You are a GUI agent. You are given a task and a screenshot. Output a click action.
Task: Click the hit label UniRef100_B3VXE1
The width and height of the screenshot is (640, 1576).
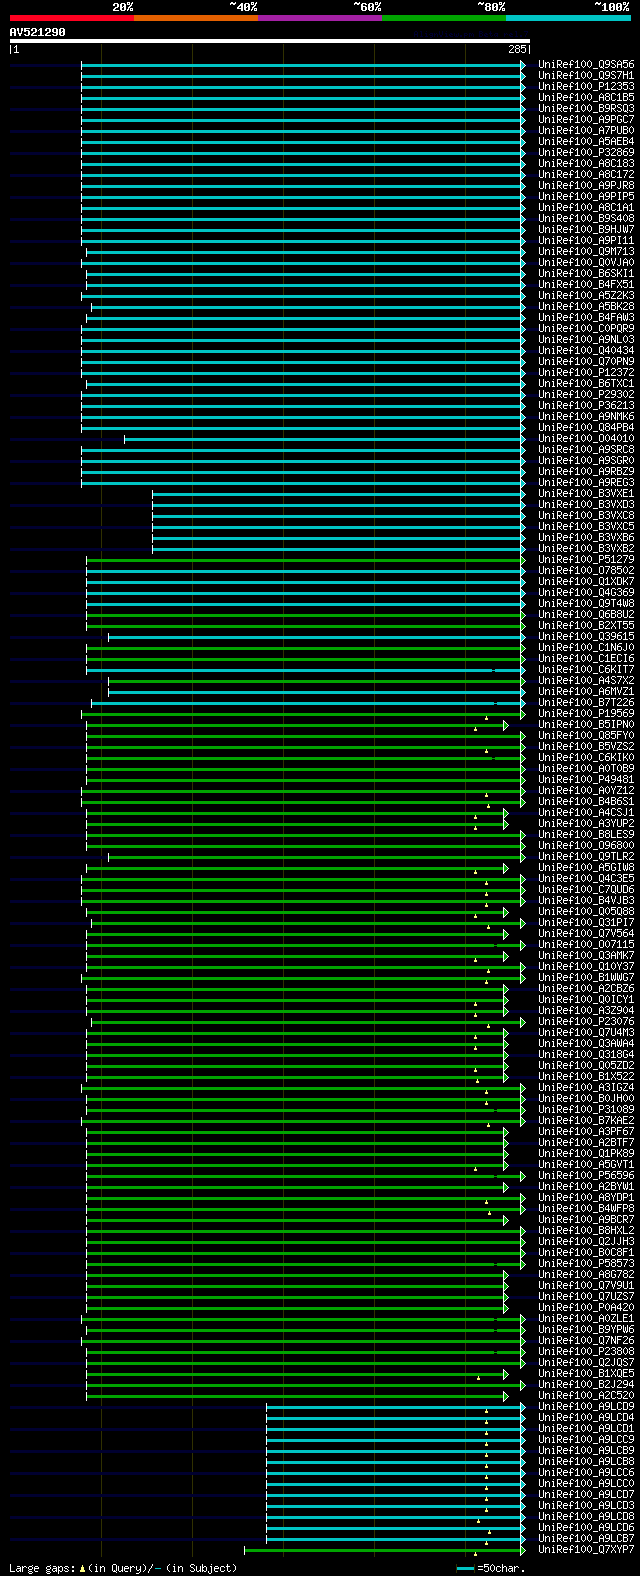(586, 493)
